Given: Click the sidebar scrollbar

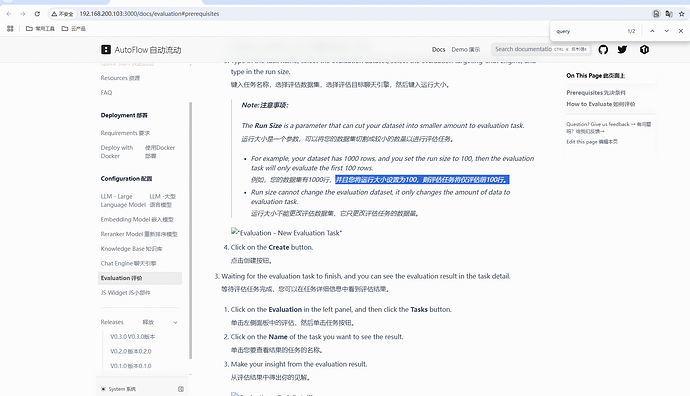Looking at the screenshot, I should 191,230.
